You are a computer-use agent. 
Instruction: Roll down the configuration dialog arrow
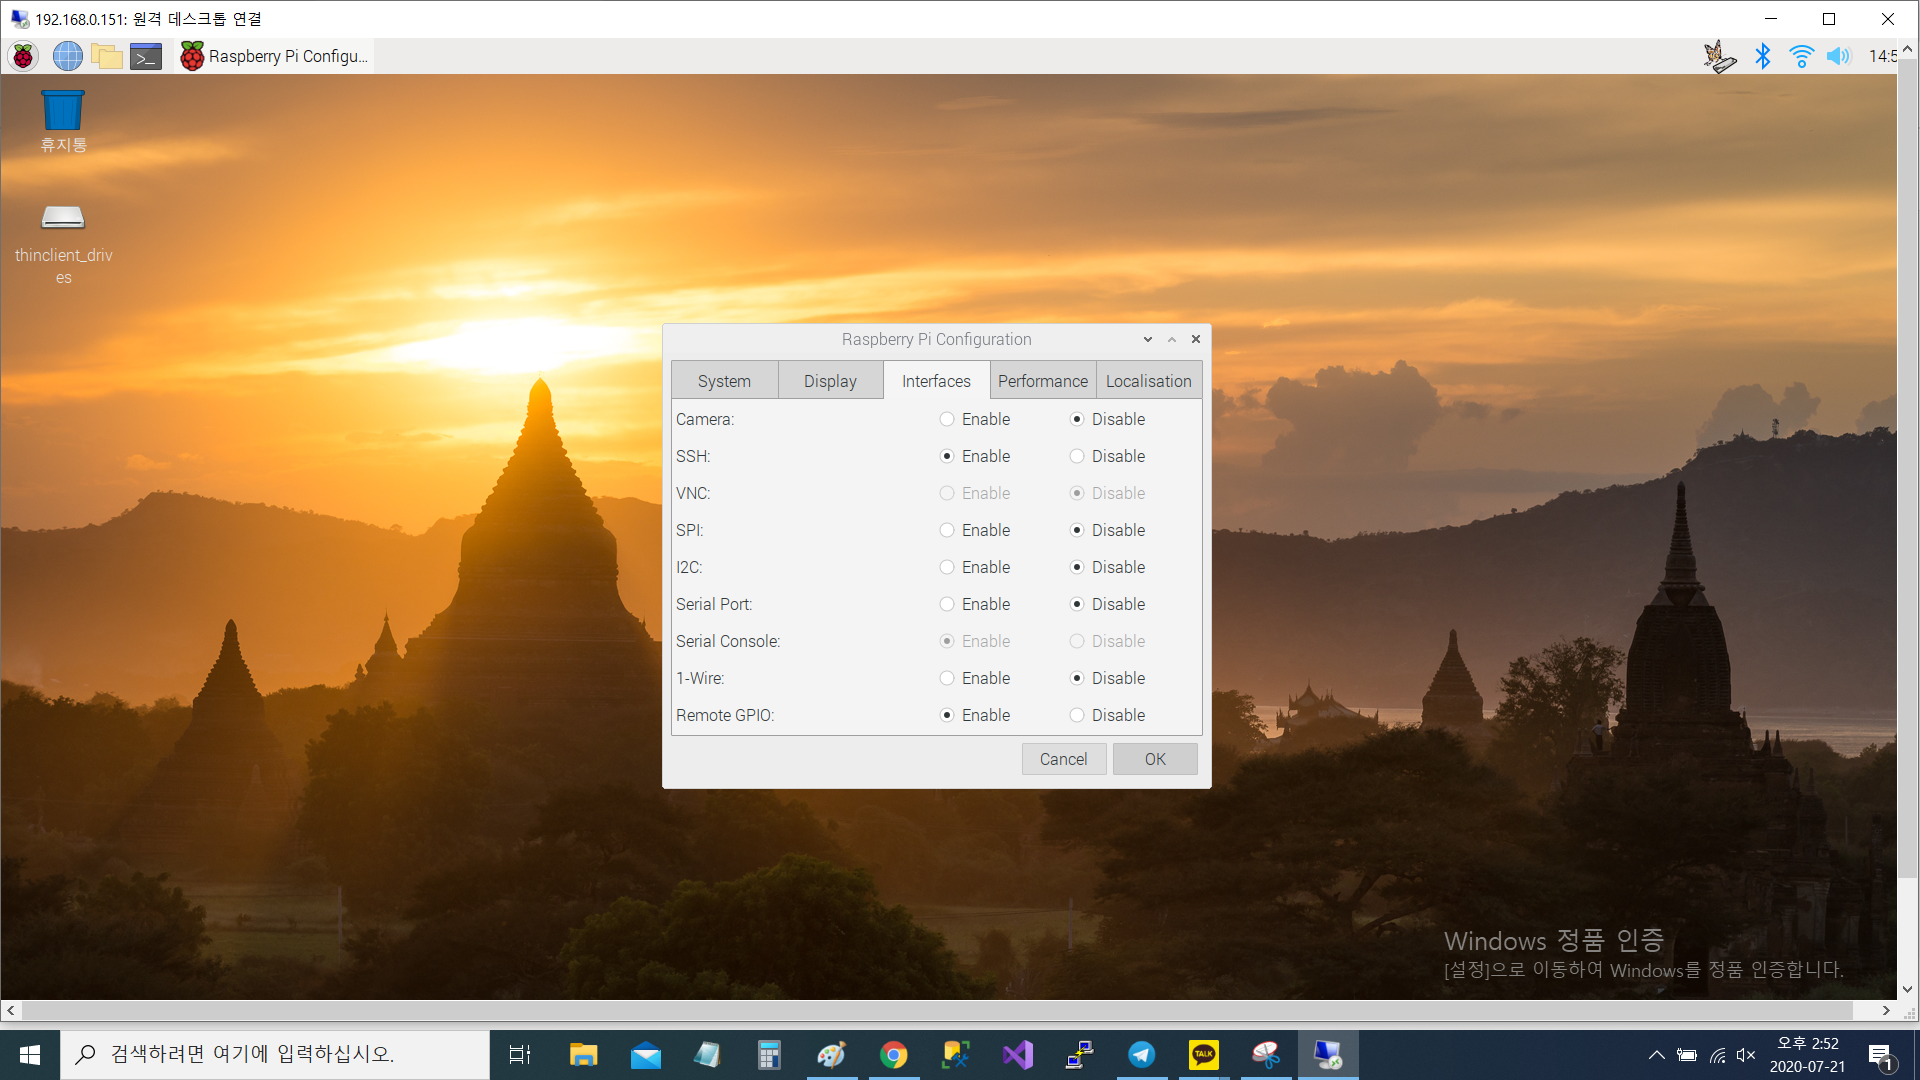pyautogui.click(x=1148, y=340)
